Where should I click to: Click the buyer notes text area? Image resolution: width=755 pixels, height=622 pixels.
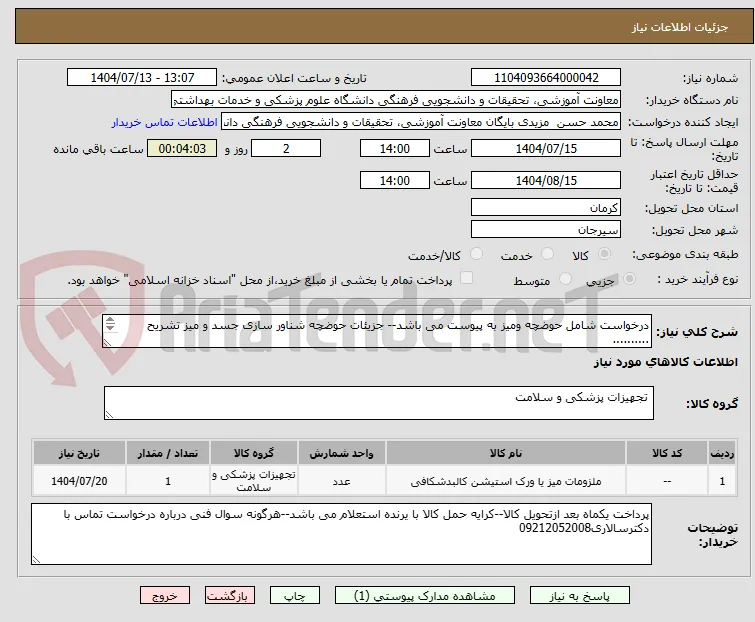(x=341, y=534)
